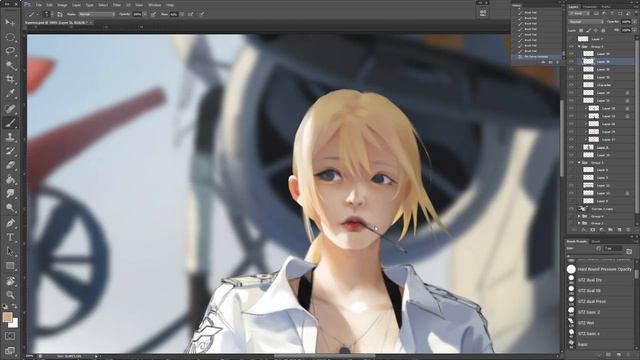
Task: Open the Filter menu
Action: pyautogui.click(x=117, y=5)
